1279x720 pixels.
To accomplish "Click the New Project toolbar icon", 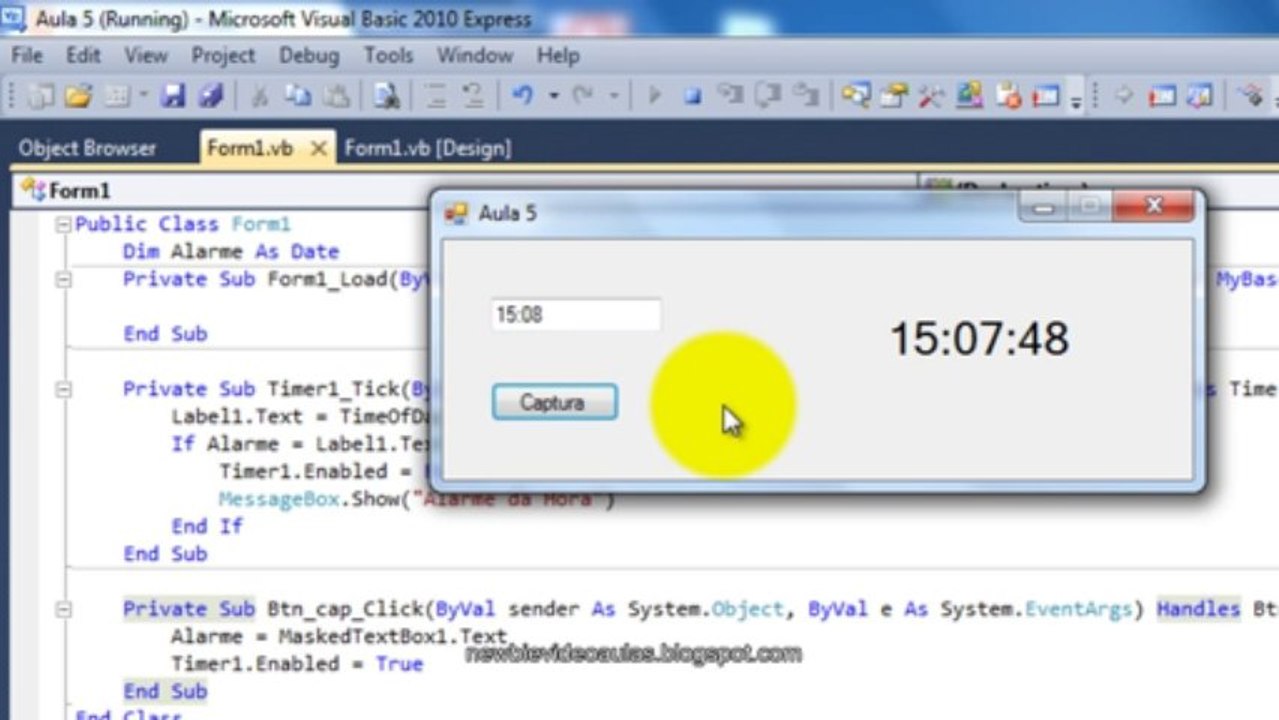I will coord(42,96).
